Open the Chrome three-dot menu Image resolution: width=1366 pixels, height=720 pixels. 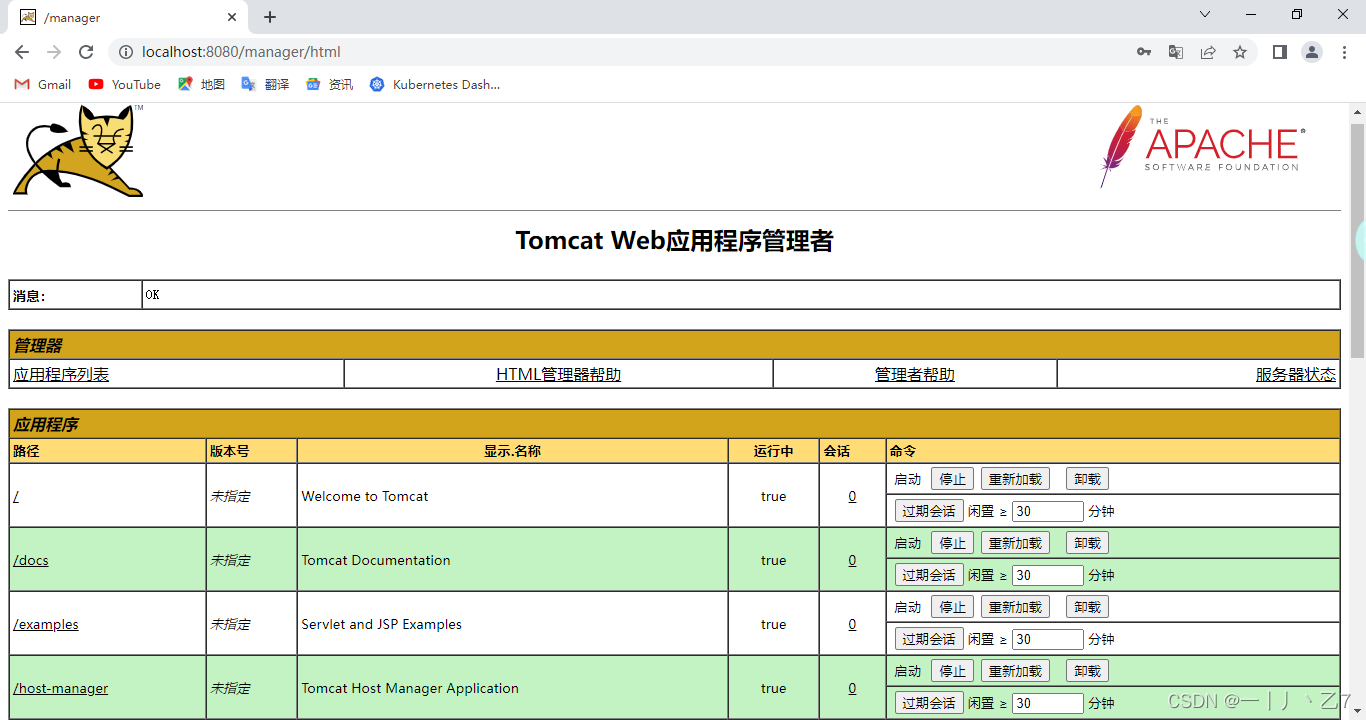pos(1344,52)
